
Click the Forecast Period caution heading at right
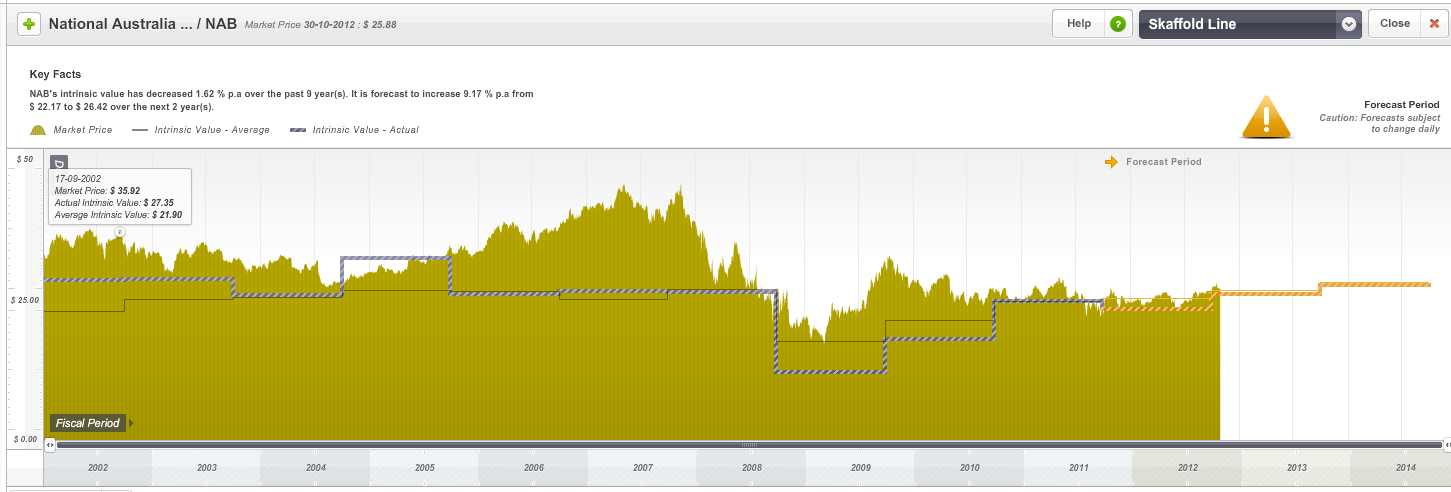pos(1401,105)
